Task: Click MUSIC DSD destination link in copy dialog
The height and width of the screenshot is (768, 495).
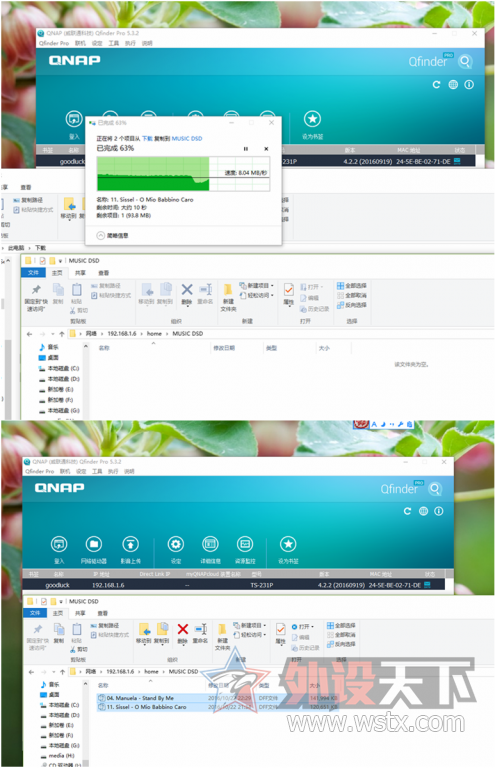Action: pos(187,139)
